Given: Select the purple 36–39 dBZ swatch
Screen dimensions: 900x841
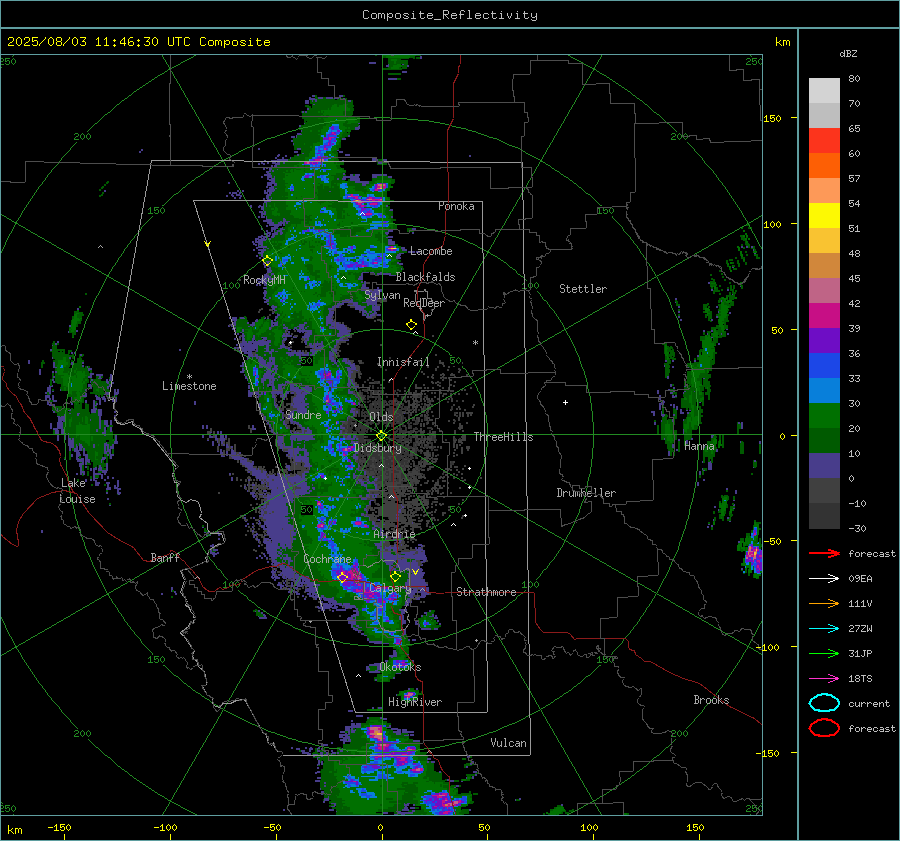Looking at the screenshot, I should click(x=824, y=340).
